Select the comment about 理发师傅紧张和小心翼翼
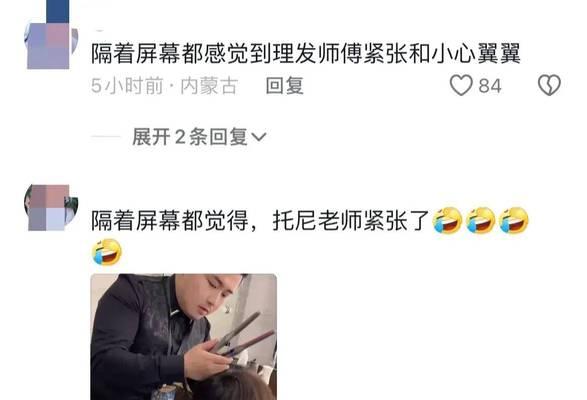587x400 pixels. pyautogui.click(x=306, y=54)
